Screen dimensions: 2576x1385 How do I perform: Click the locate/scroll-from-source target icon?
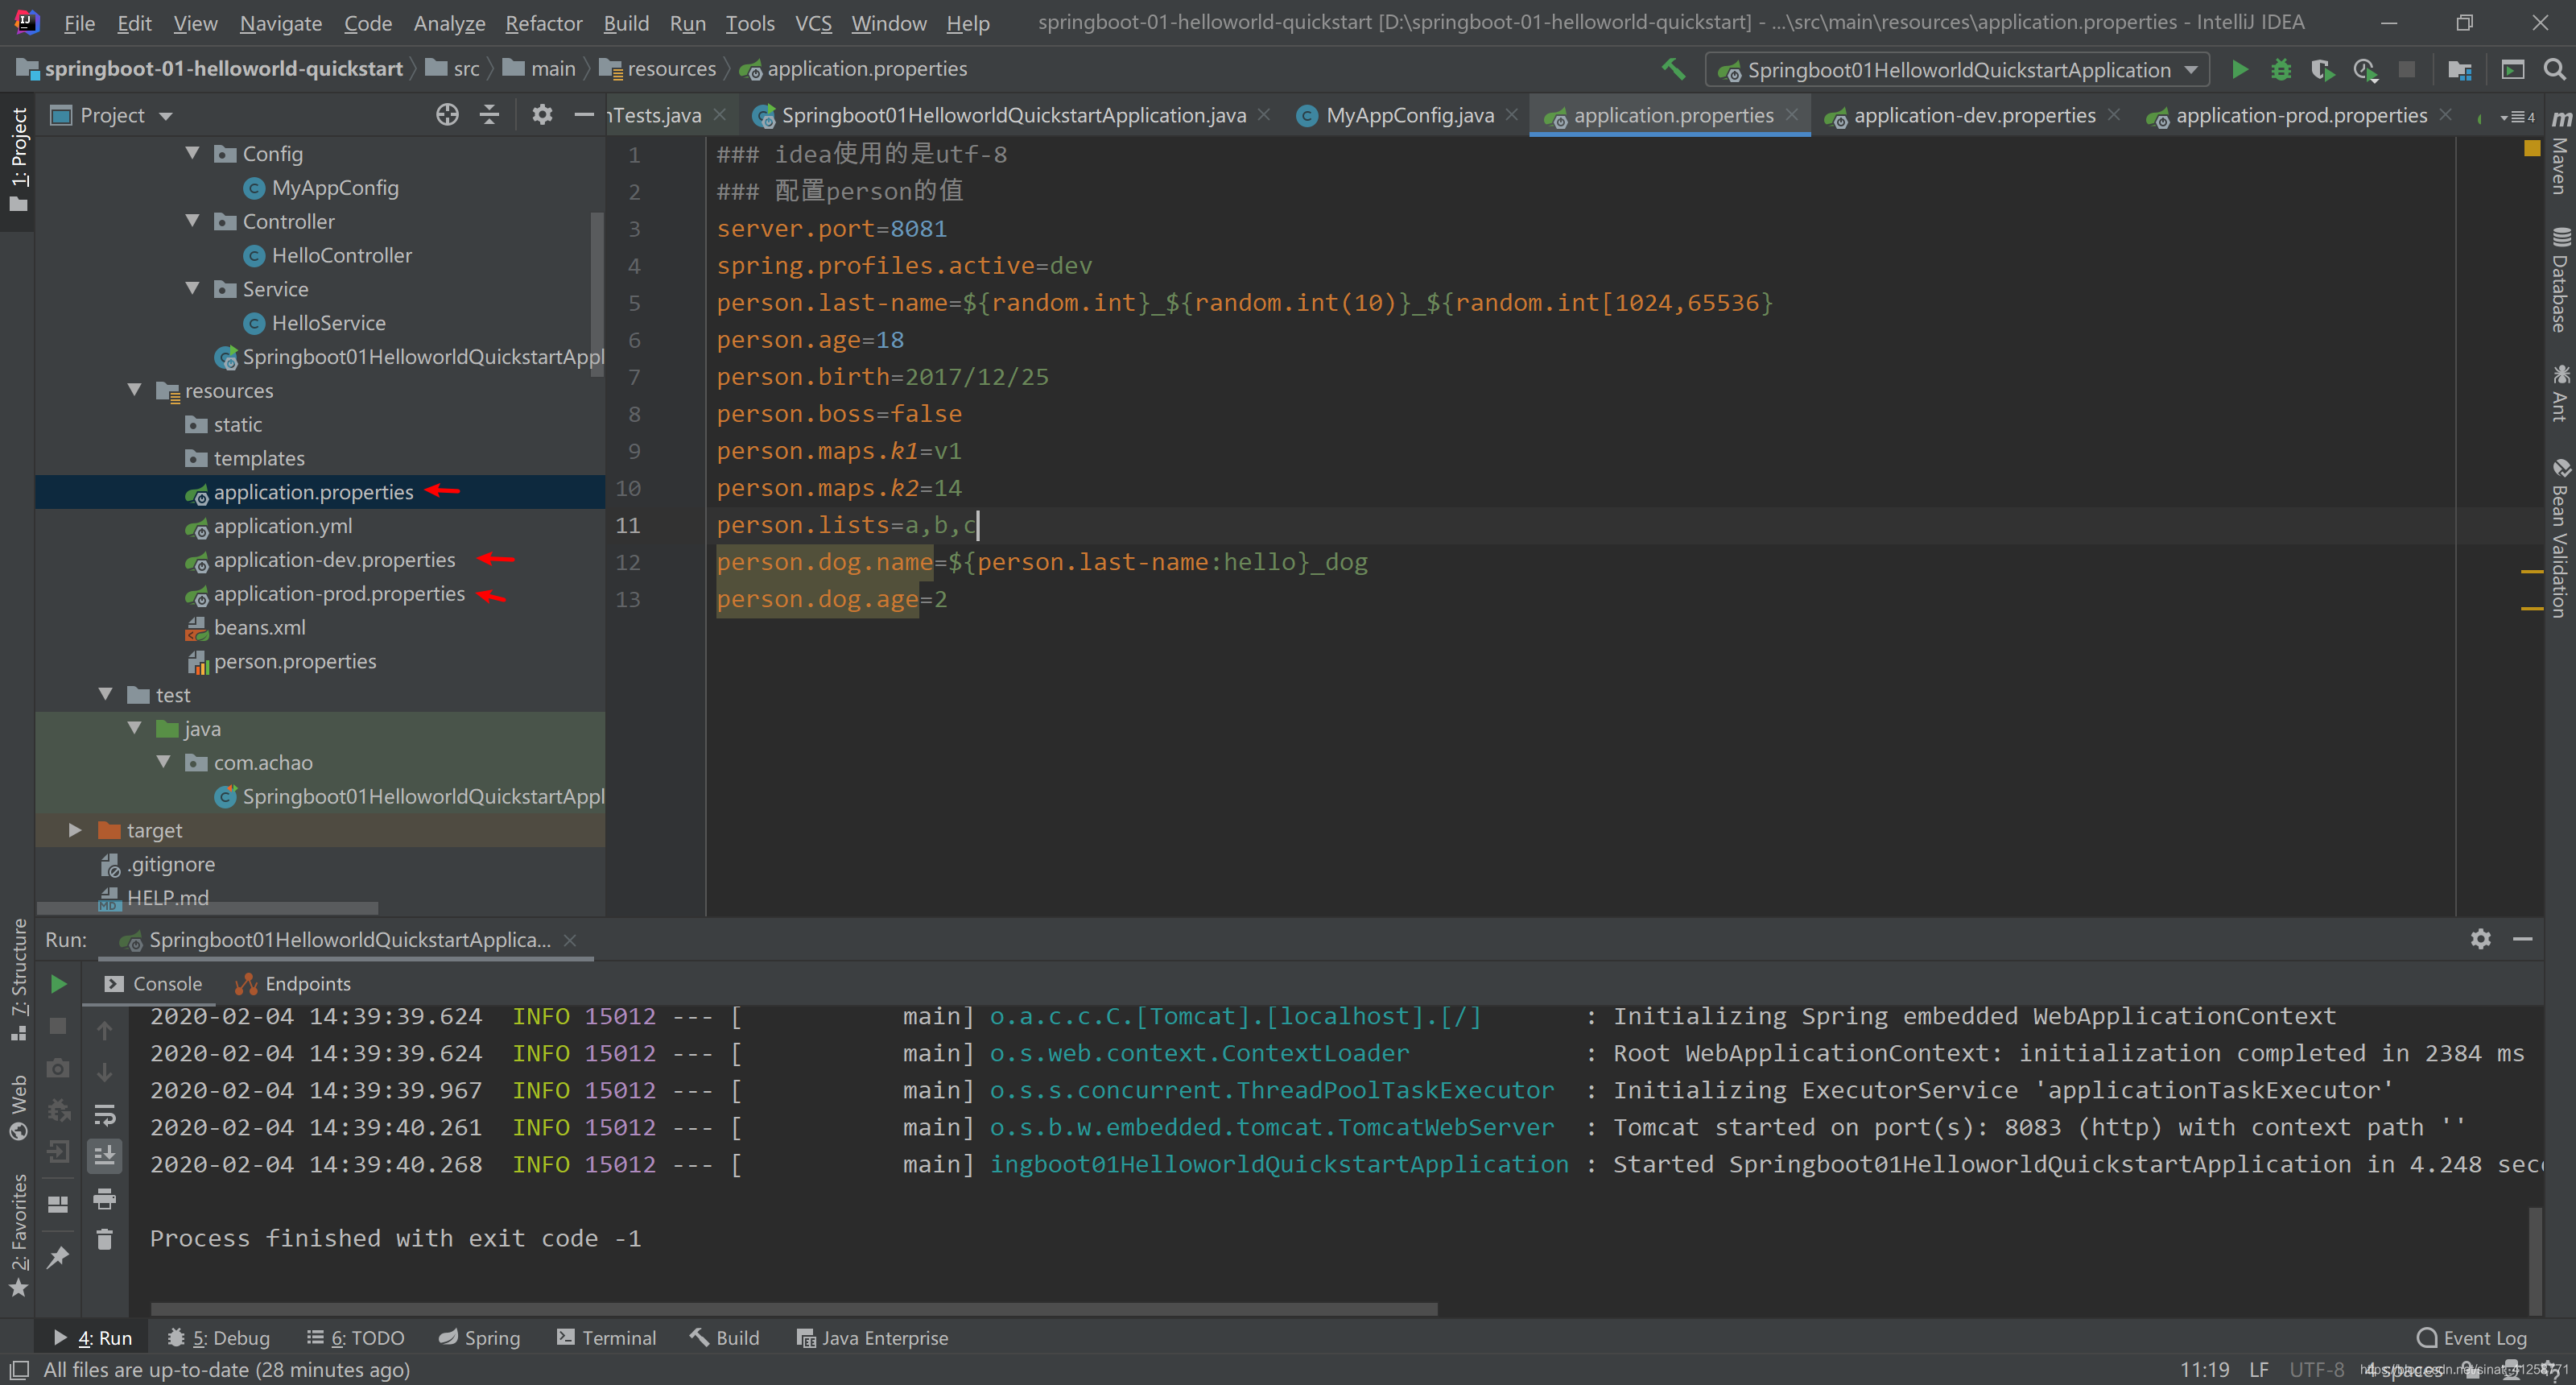[x=447, y=115]
